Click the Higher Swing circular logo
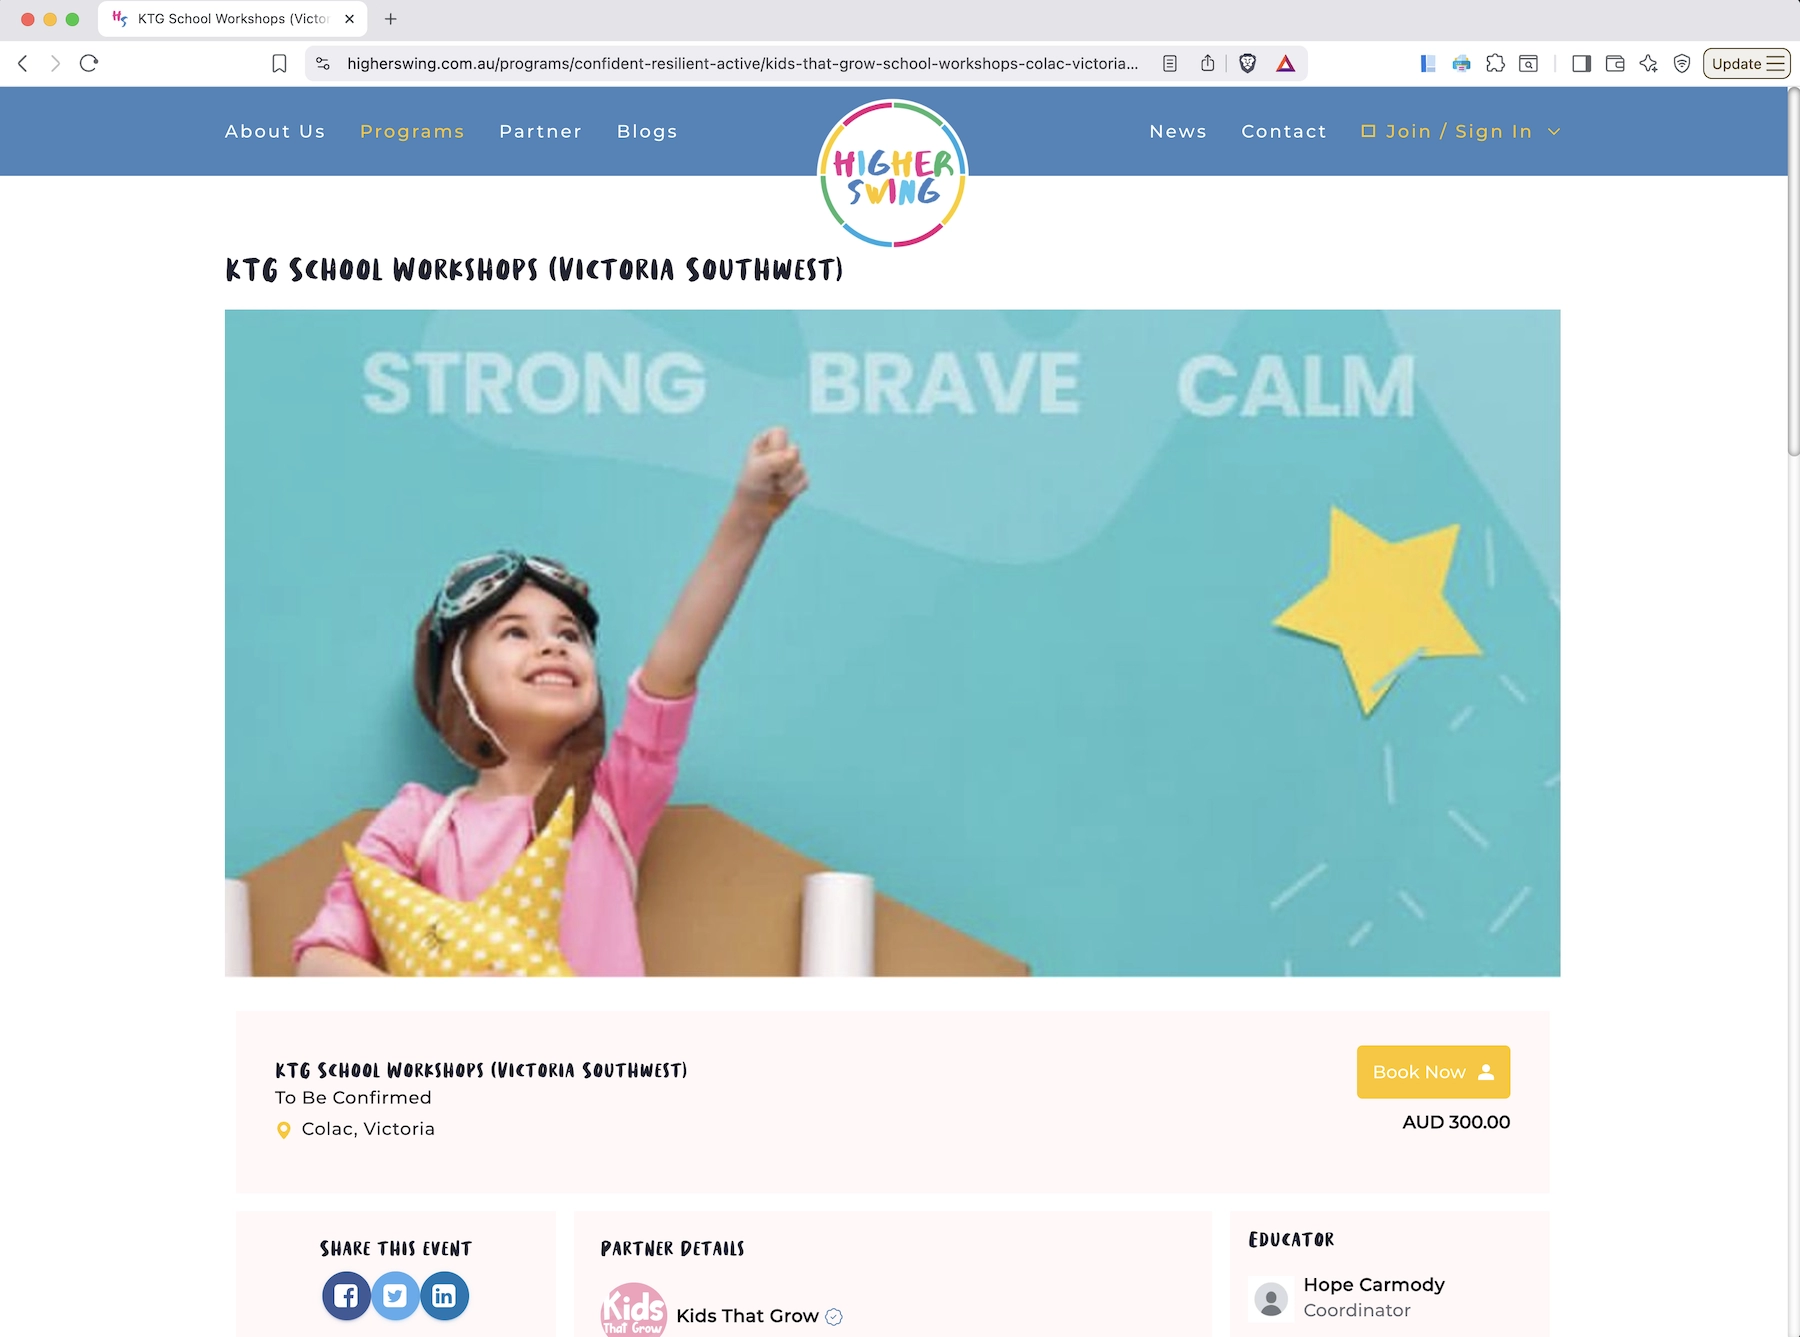Screen dimensions: 1800x1337 [892, 174]
